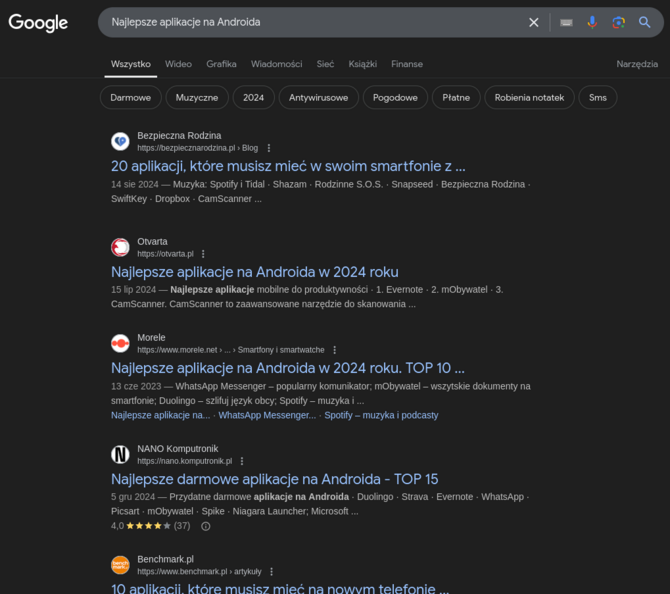Select the Wszystko tab
The height and width of the screenshot is (594, 670).
click(131, 64)
